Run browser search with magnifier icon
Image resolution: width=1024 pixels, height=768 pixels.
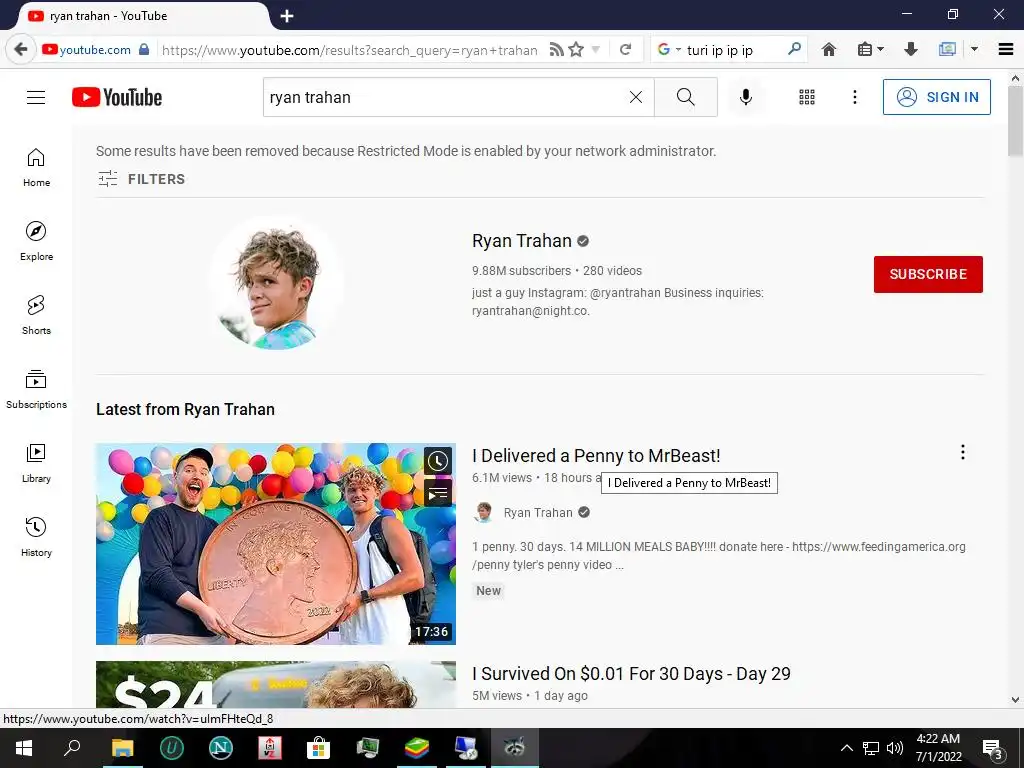point(794,50)
